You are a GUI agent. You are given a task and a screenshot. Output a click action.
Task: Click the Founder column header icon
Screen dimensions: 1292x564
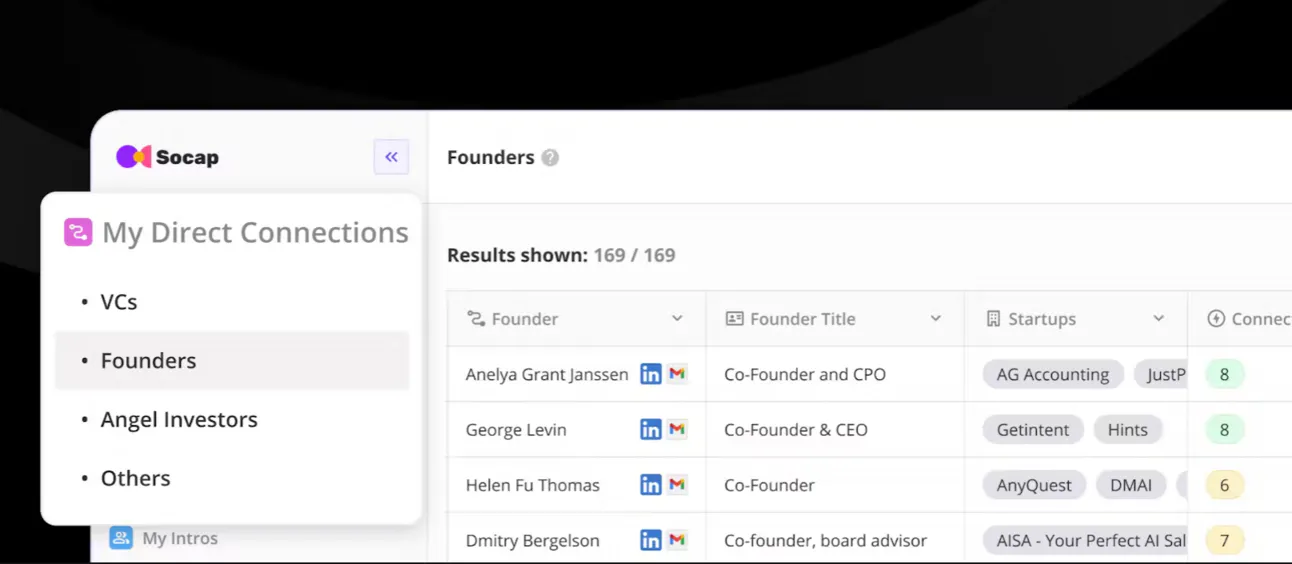[x=476, y=319]
